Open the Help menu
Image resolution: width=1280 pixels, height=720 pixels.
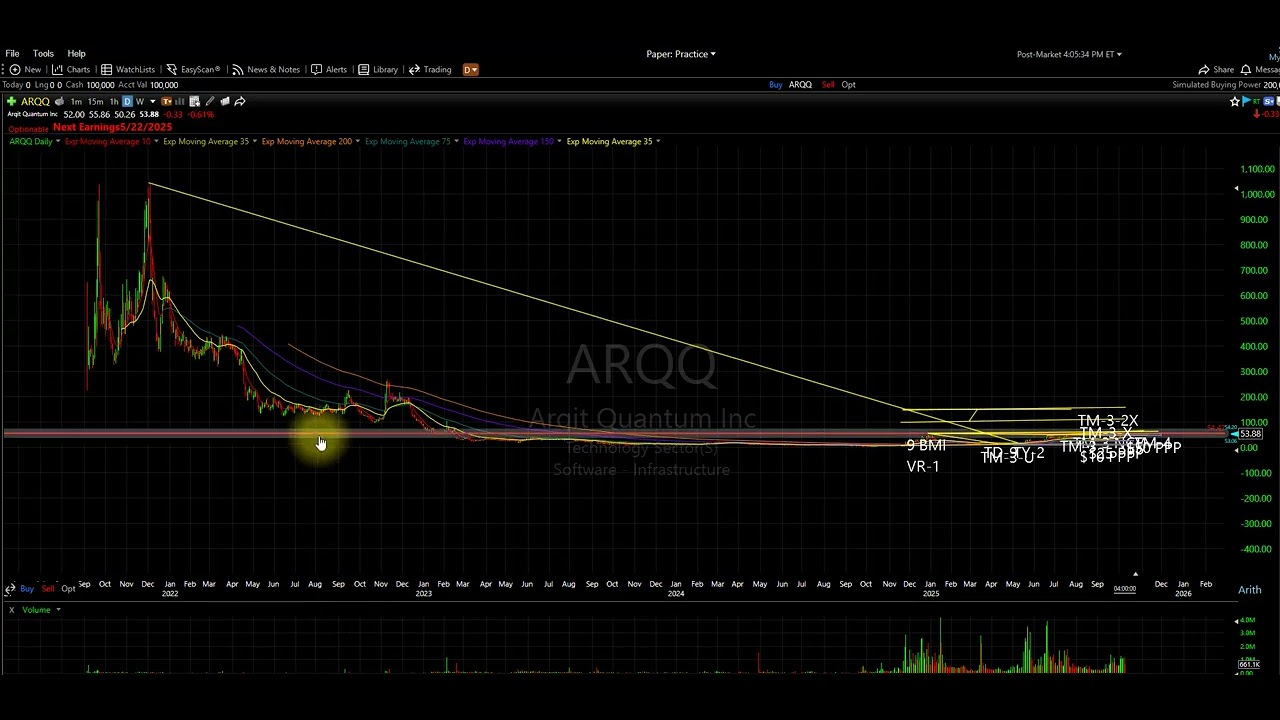point(76,54)
